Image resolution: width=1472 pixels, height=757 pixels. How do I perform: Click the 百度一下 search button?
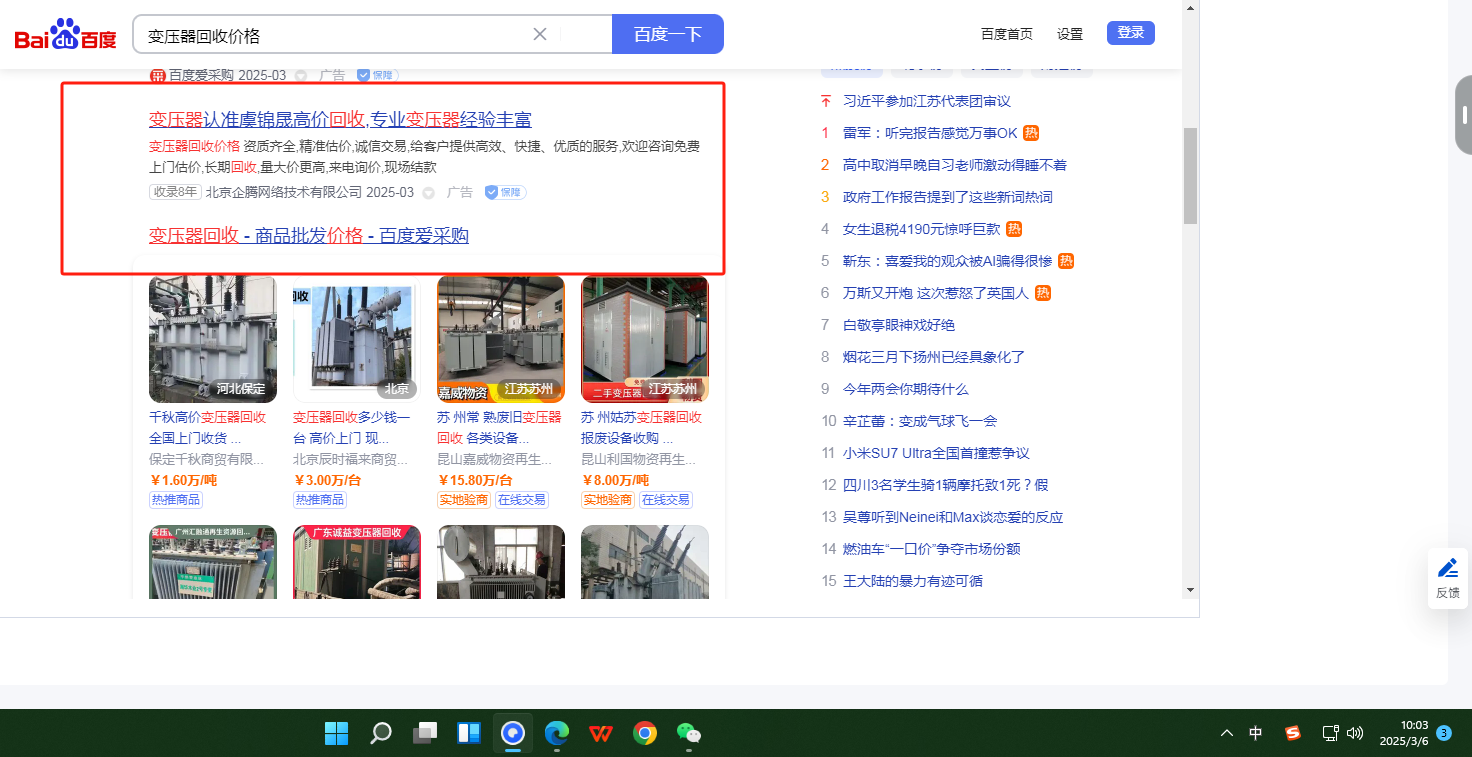668,34
